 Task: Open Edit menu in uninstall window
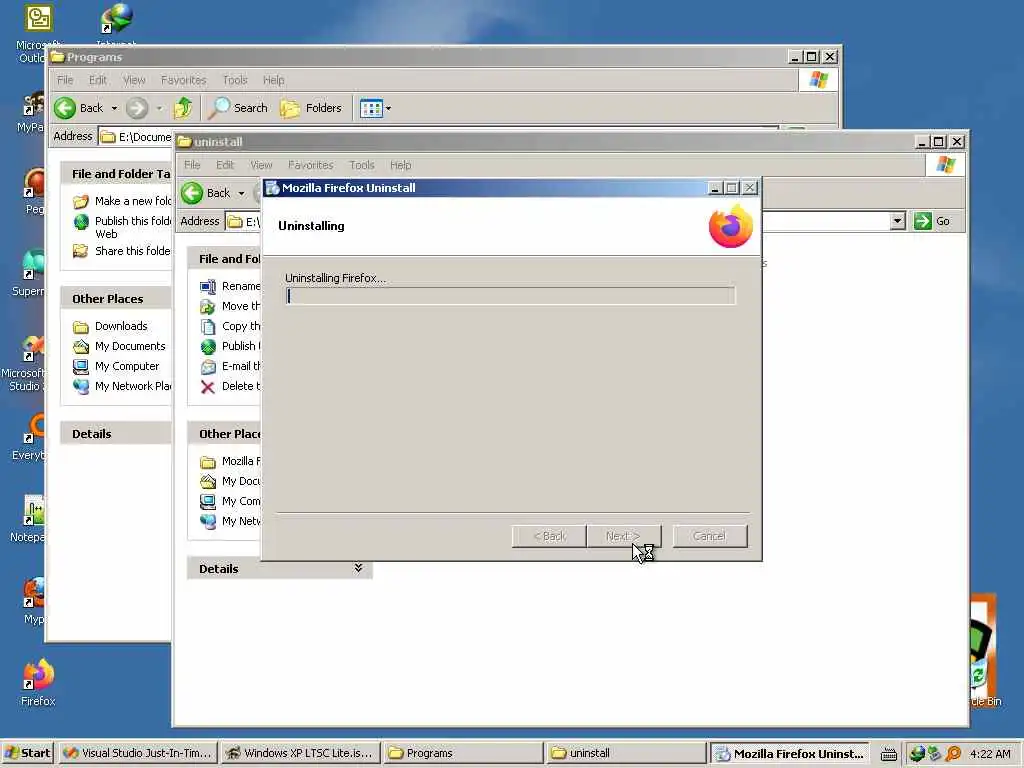(225, 165)
